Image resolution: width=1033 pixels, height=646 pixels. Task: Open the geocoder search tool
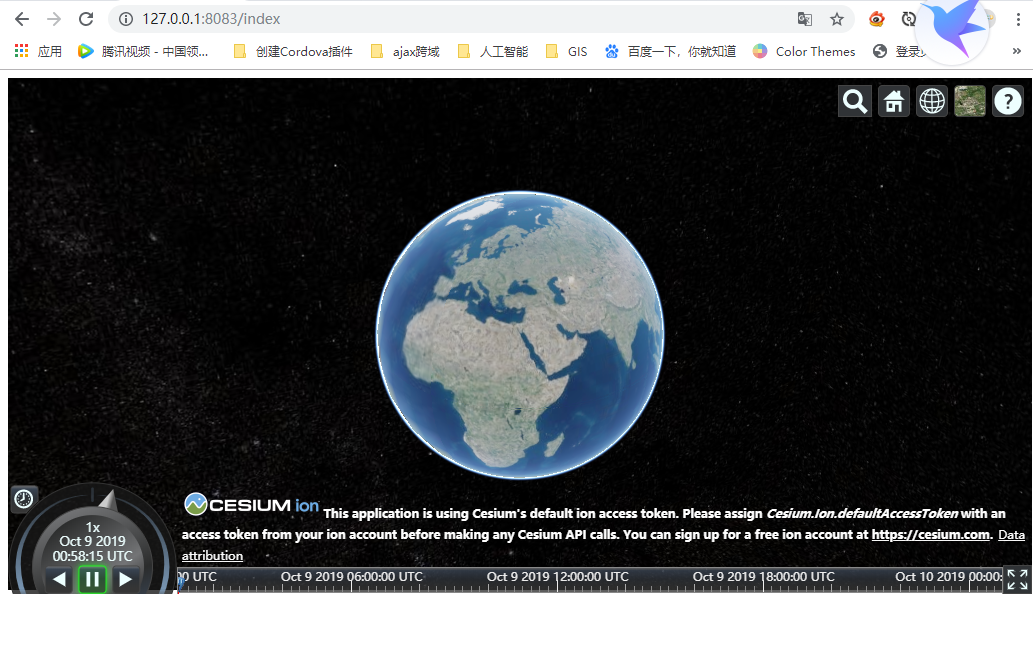click(854, 101)
